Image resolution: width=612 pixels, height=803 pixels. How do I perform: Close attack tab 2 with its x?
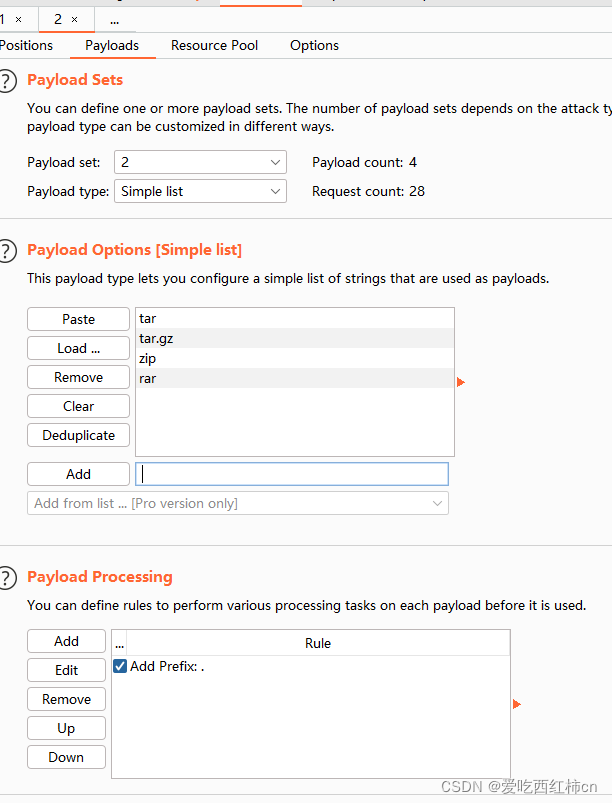pos(74,19)
